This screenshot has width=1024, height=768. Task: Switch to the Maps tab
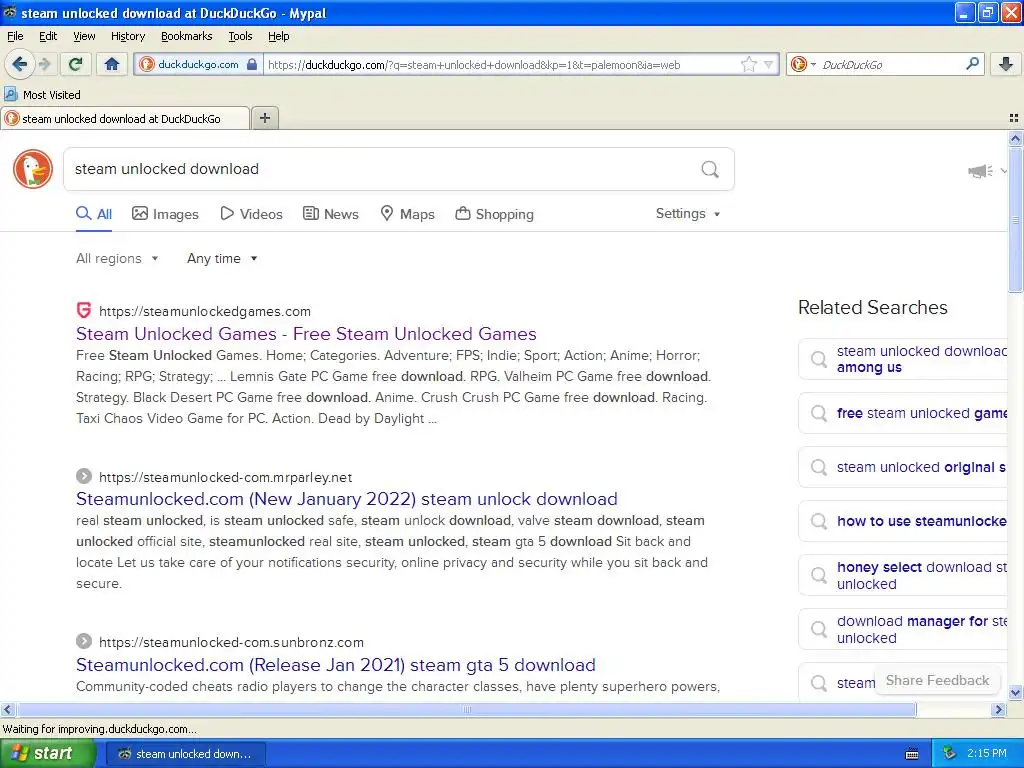click(x=408, y=214)
